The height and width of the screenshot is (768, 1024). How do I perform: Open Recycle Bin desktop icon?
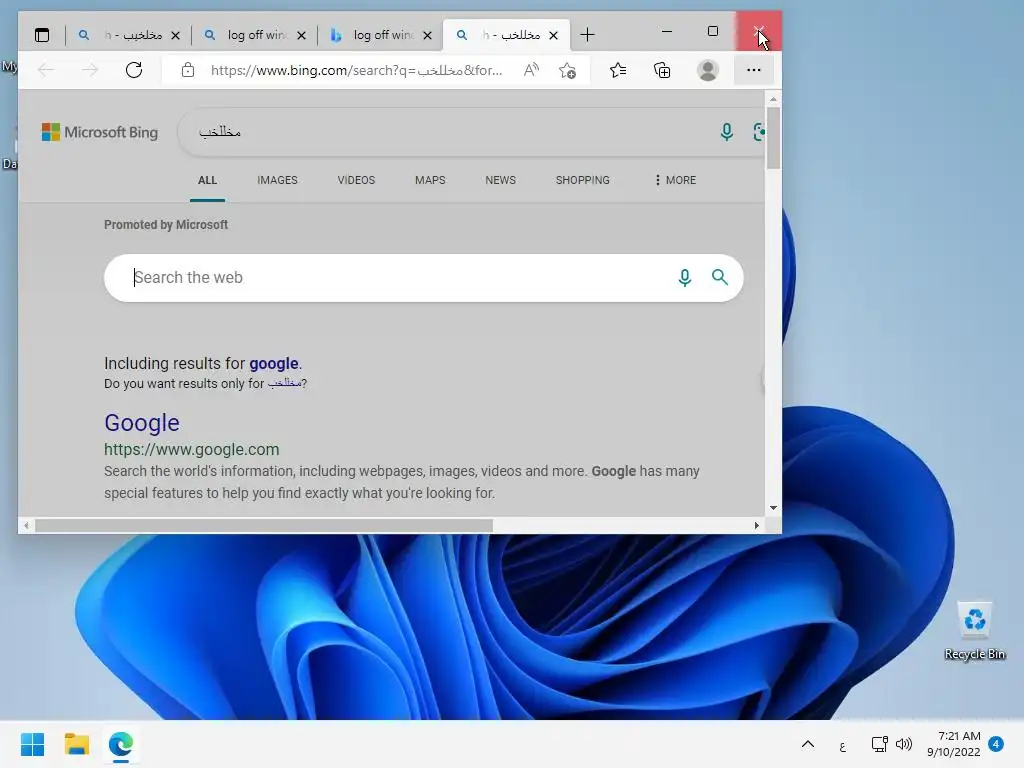[x=974, y=632]
